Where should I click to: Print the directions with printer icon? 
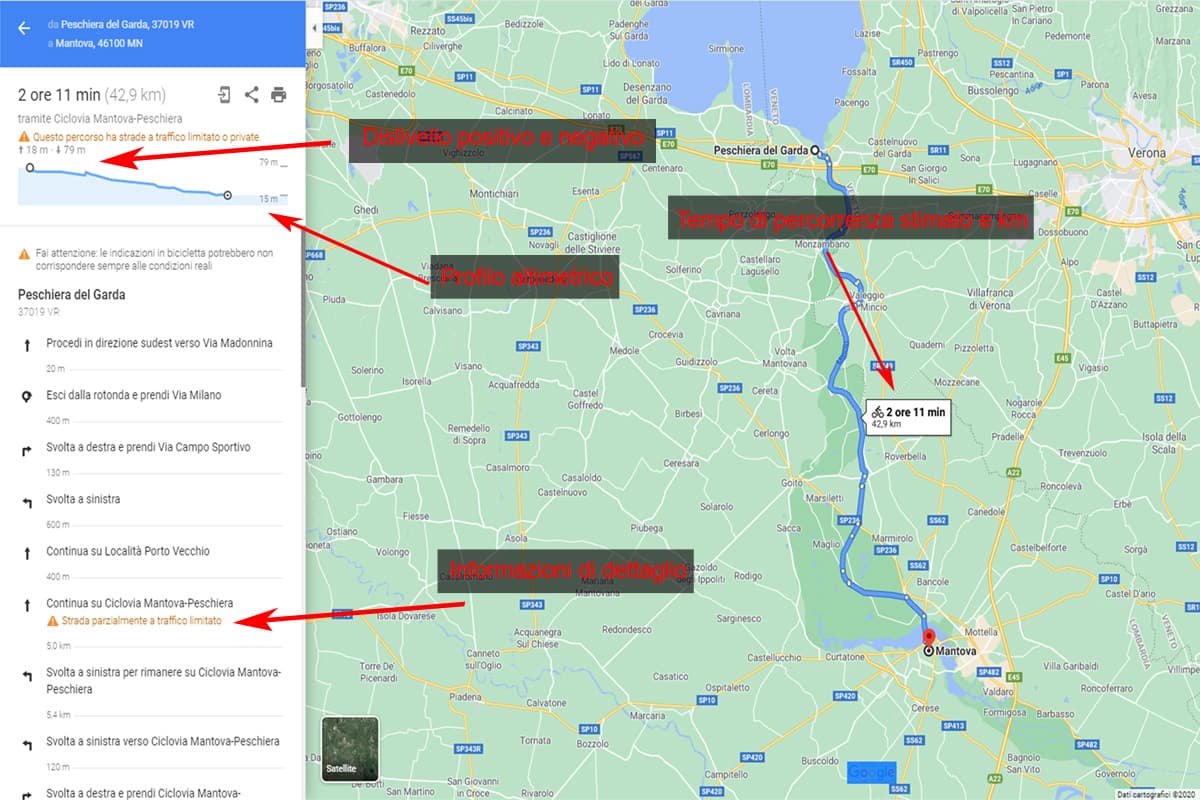pos(278,95)
